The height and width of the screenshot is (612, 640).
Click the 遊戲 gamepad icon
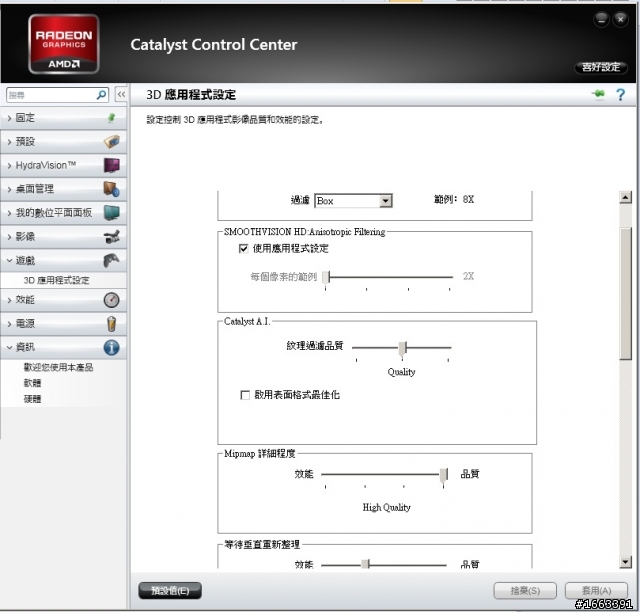coord(111,260)
